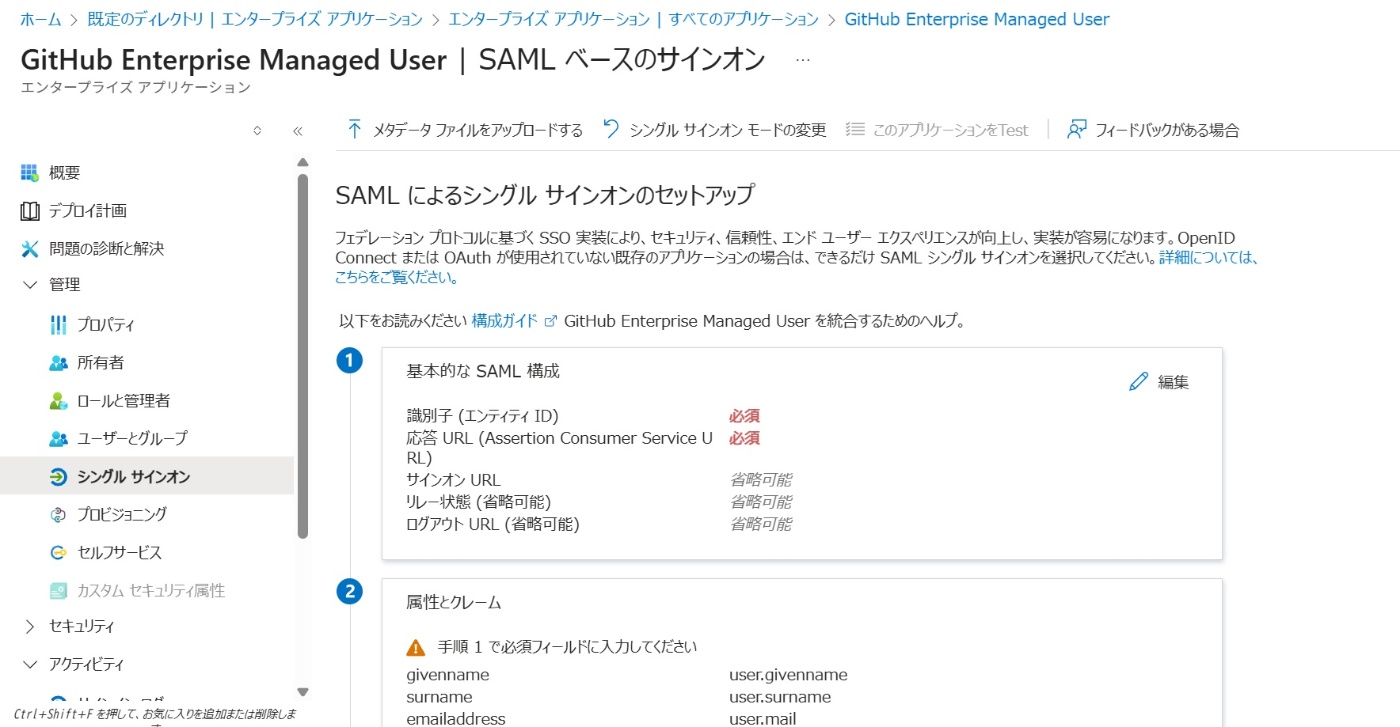The height and width of the screenshot is (727, 1400).
Task: Click the カスタム セキュリティ属性 icon
Action: click(58, 591)
